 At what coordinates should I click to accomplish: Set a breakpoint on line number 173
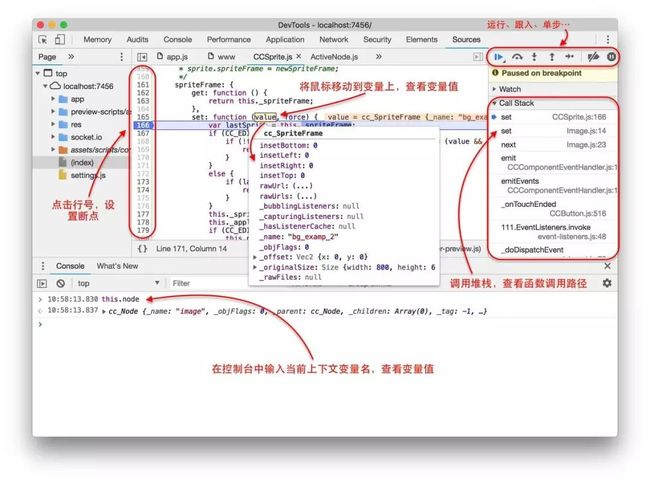pos(143,182)
